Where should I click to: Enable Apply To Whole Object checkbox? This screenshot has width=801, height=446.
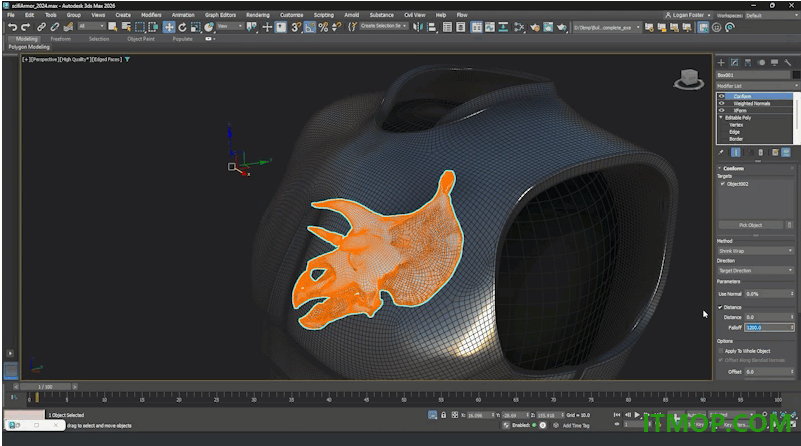[721, 351]
